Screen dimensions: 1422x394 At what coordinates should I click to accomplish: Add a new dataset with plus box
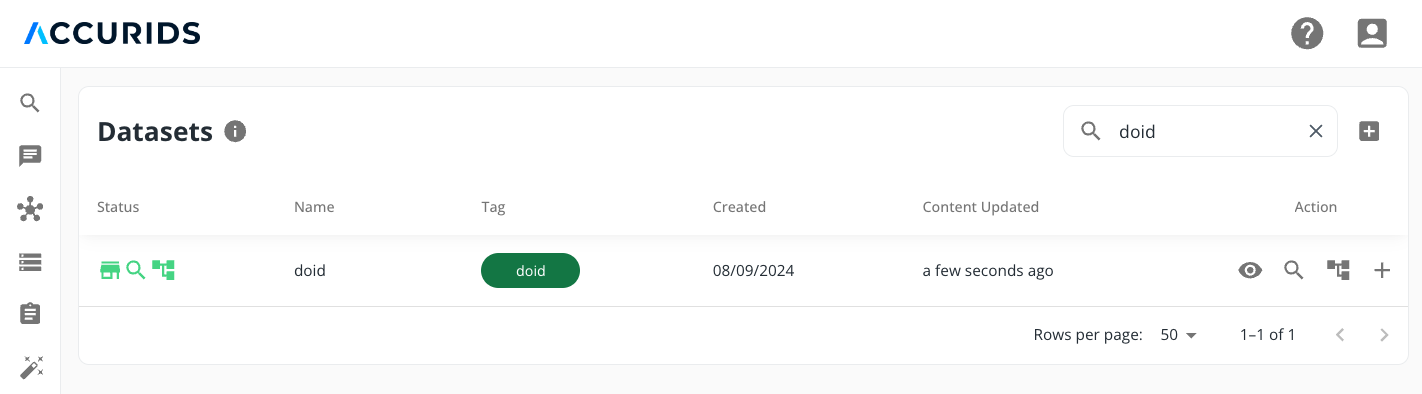1369,131
